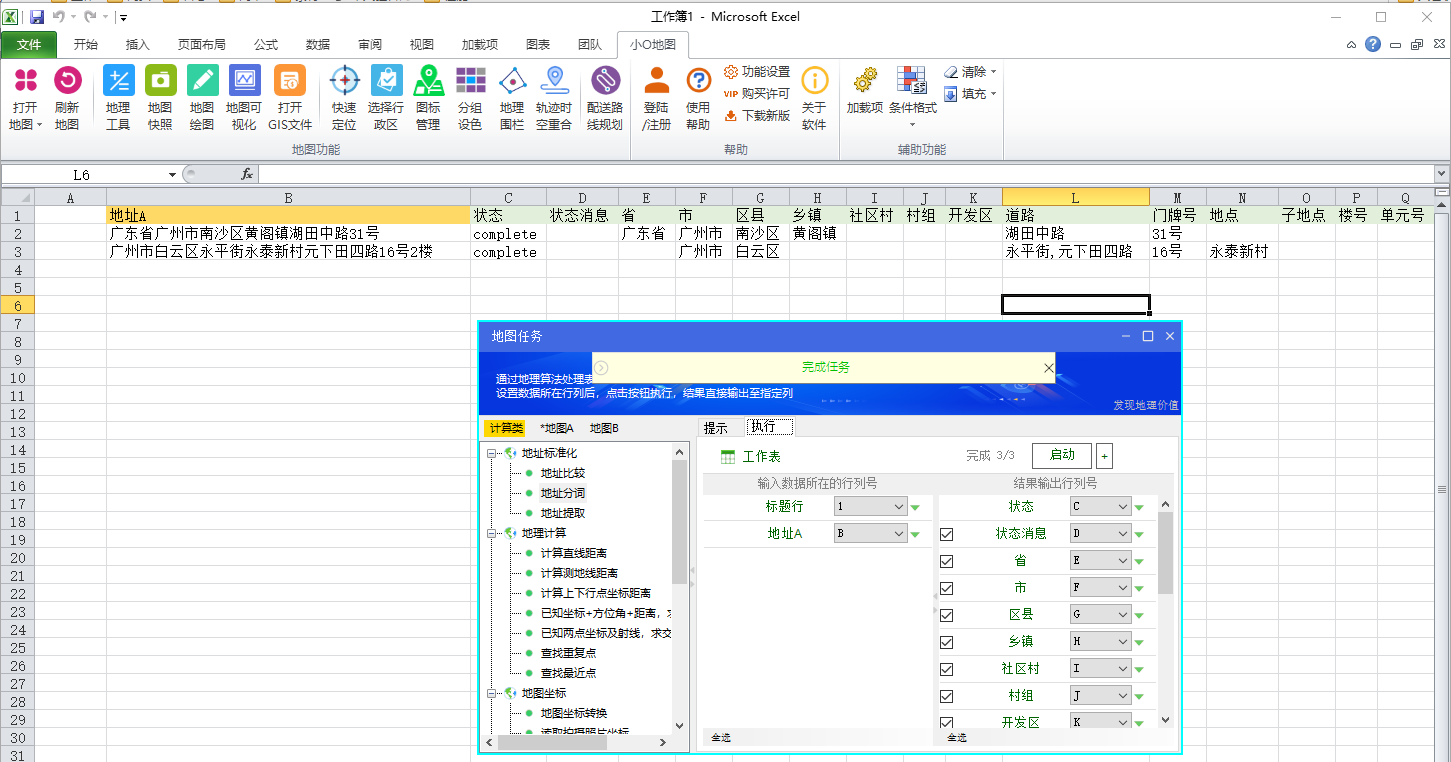Download new version via 下载新版
This screenshot has height=762, width=1451.
pyautogui.click(x=757, y=115)
